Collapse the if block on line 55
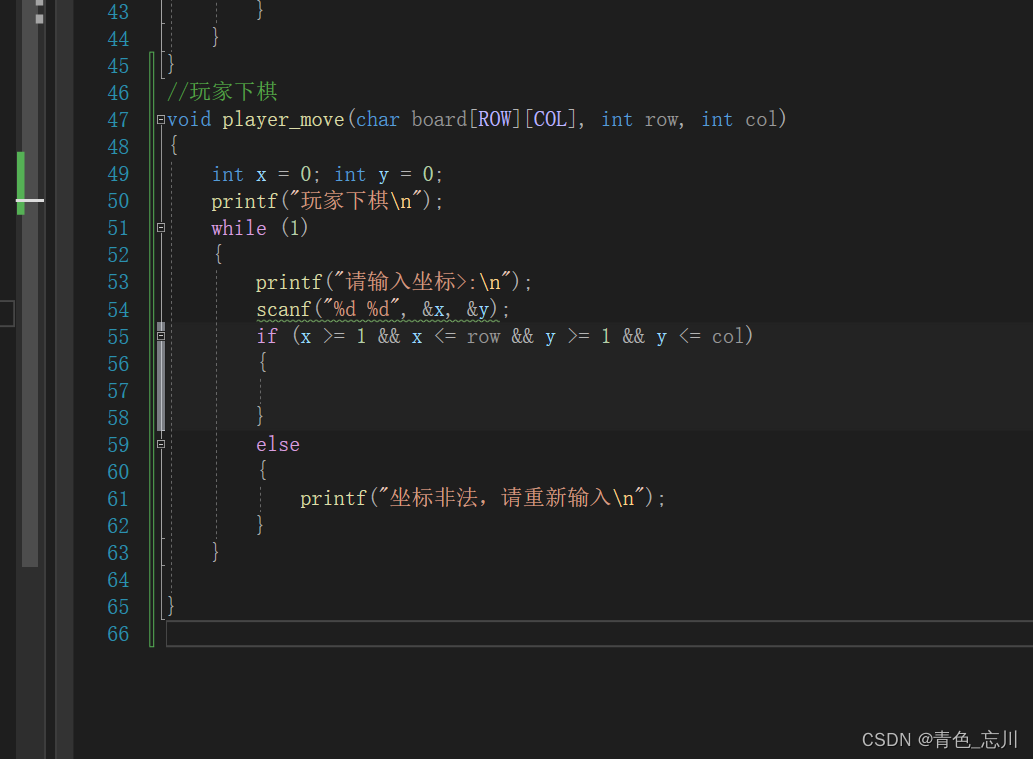 point(161,336)
